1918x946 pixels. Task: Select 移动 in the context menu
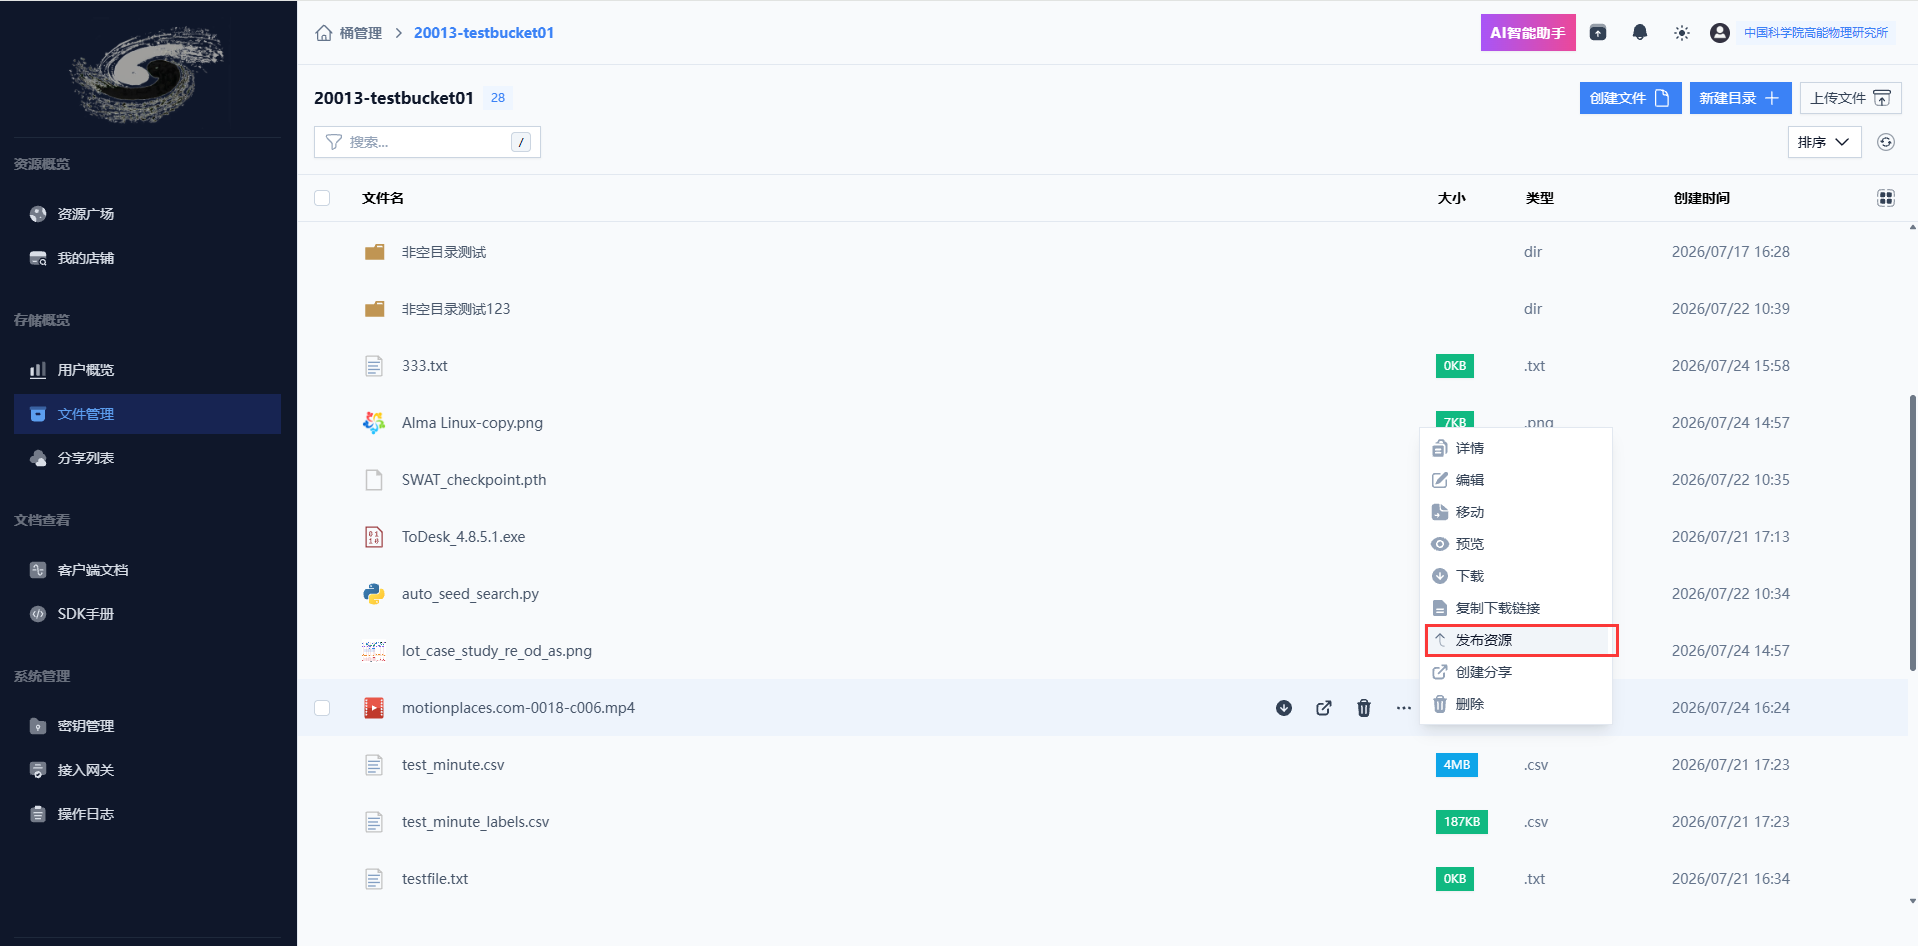(x=1516, y=512)
